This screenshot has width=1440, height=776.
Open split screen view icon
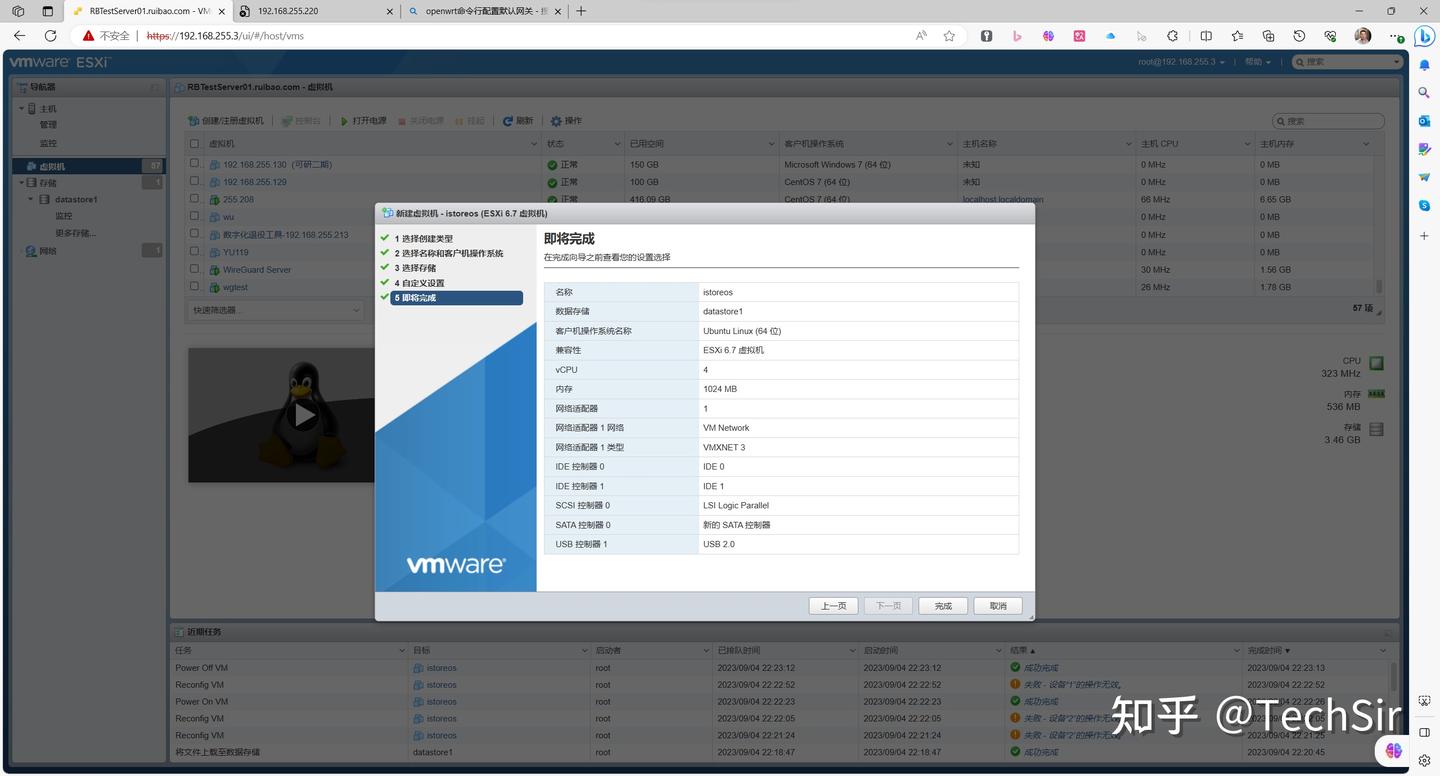[x=1206, y=36]
